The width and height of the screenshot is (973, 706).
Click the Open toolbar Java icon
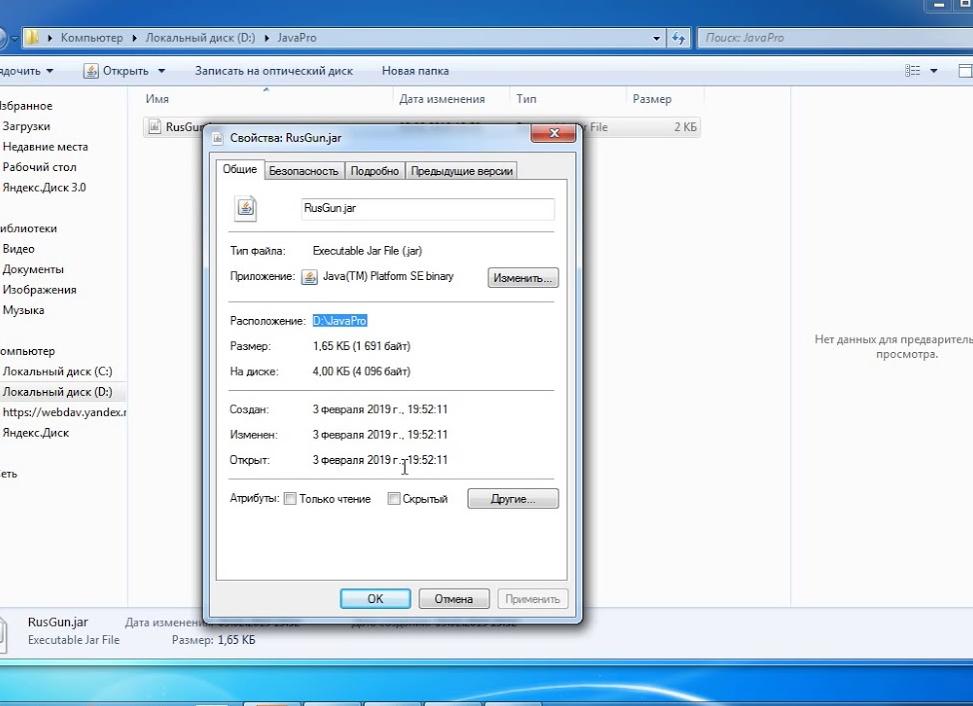click(x=91, y=71)
